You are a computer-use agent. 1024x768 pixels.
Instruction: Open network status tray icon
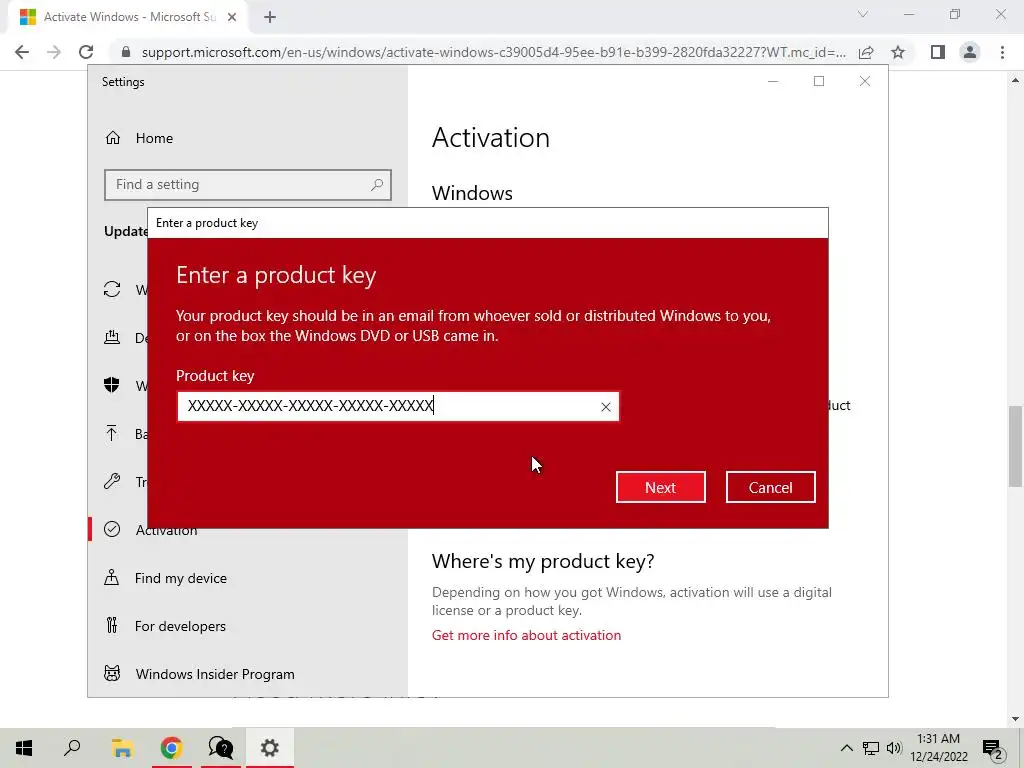(871, 748)
